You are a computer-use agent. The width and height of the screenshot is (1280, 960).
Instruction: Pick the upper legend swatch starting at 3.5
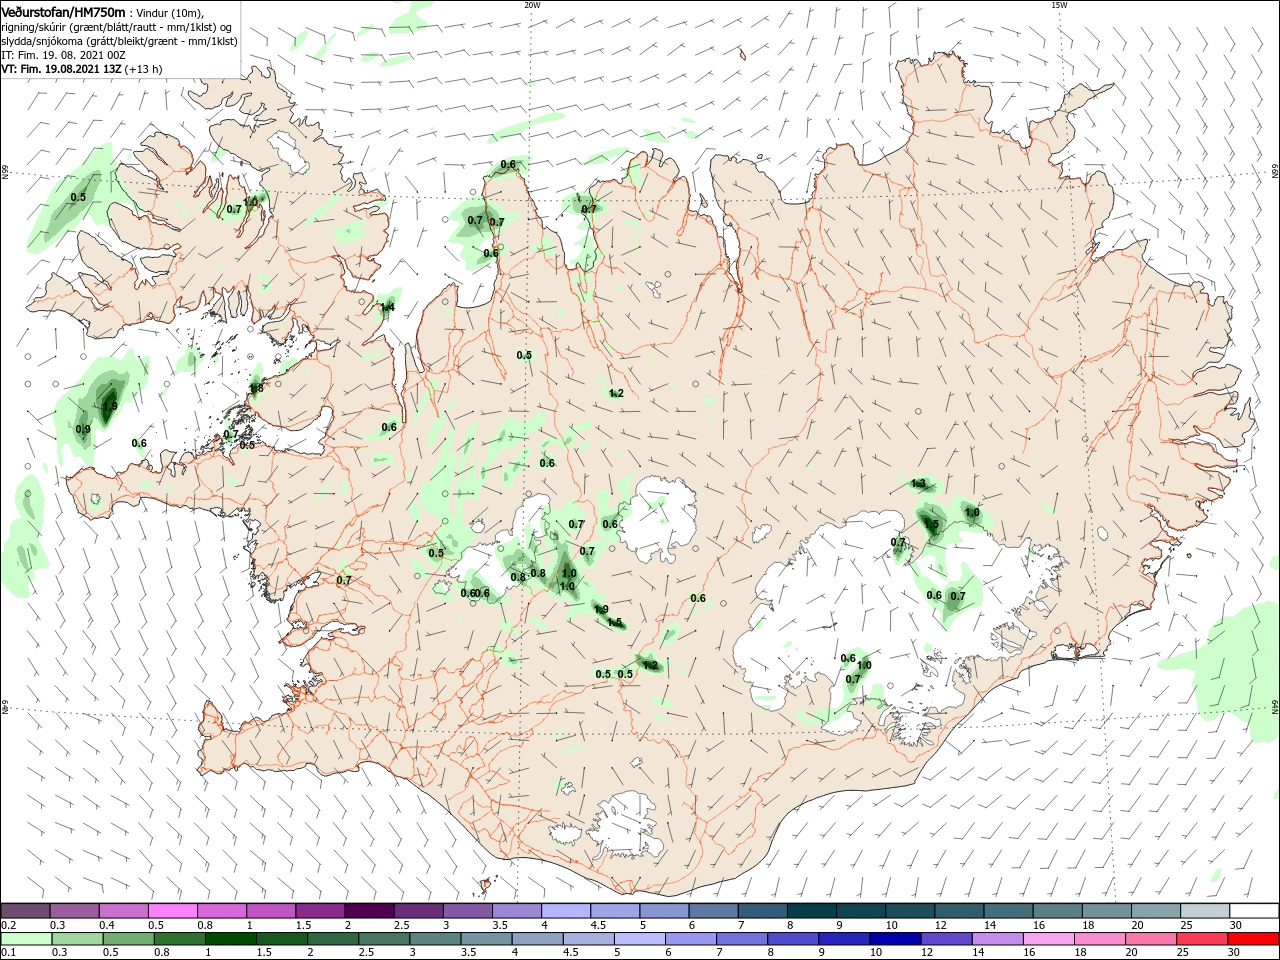click(x=516, y=911)
